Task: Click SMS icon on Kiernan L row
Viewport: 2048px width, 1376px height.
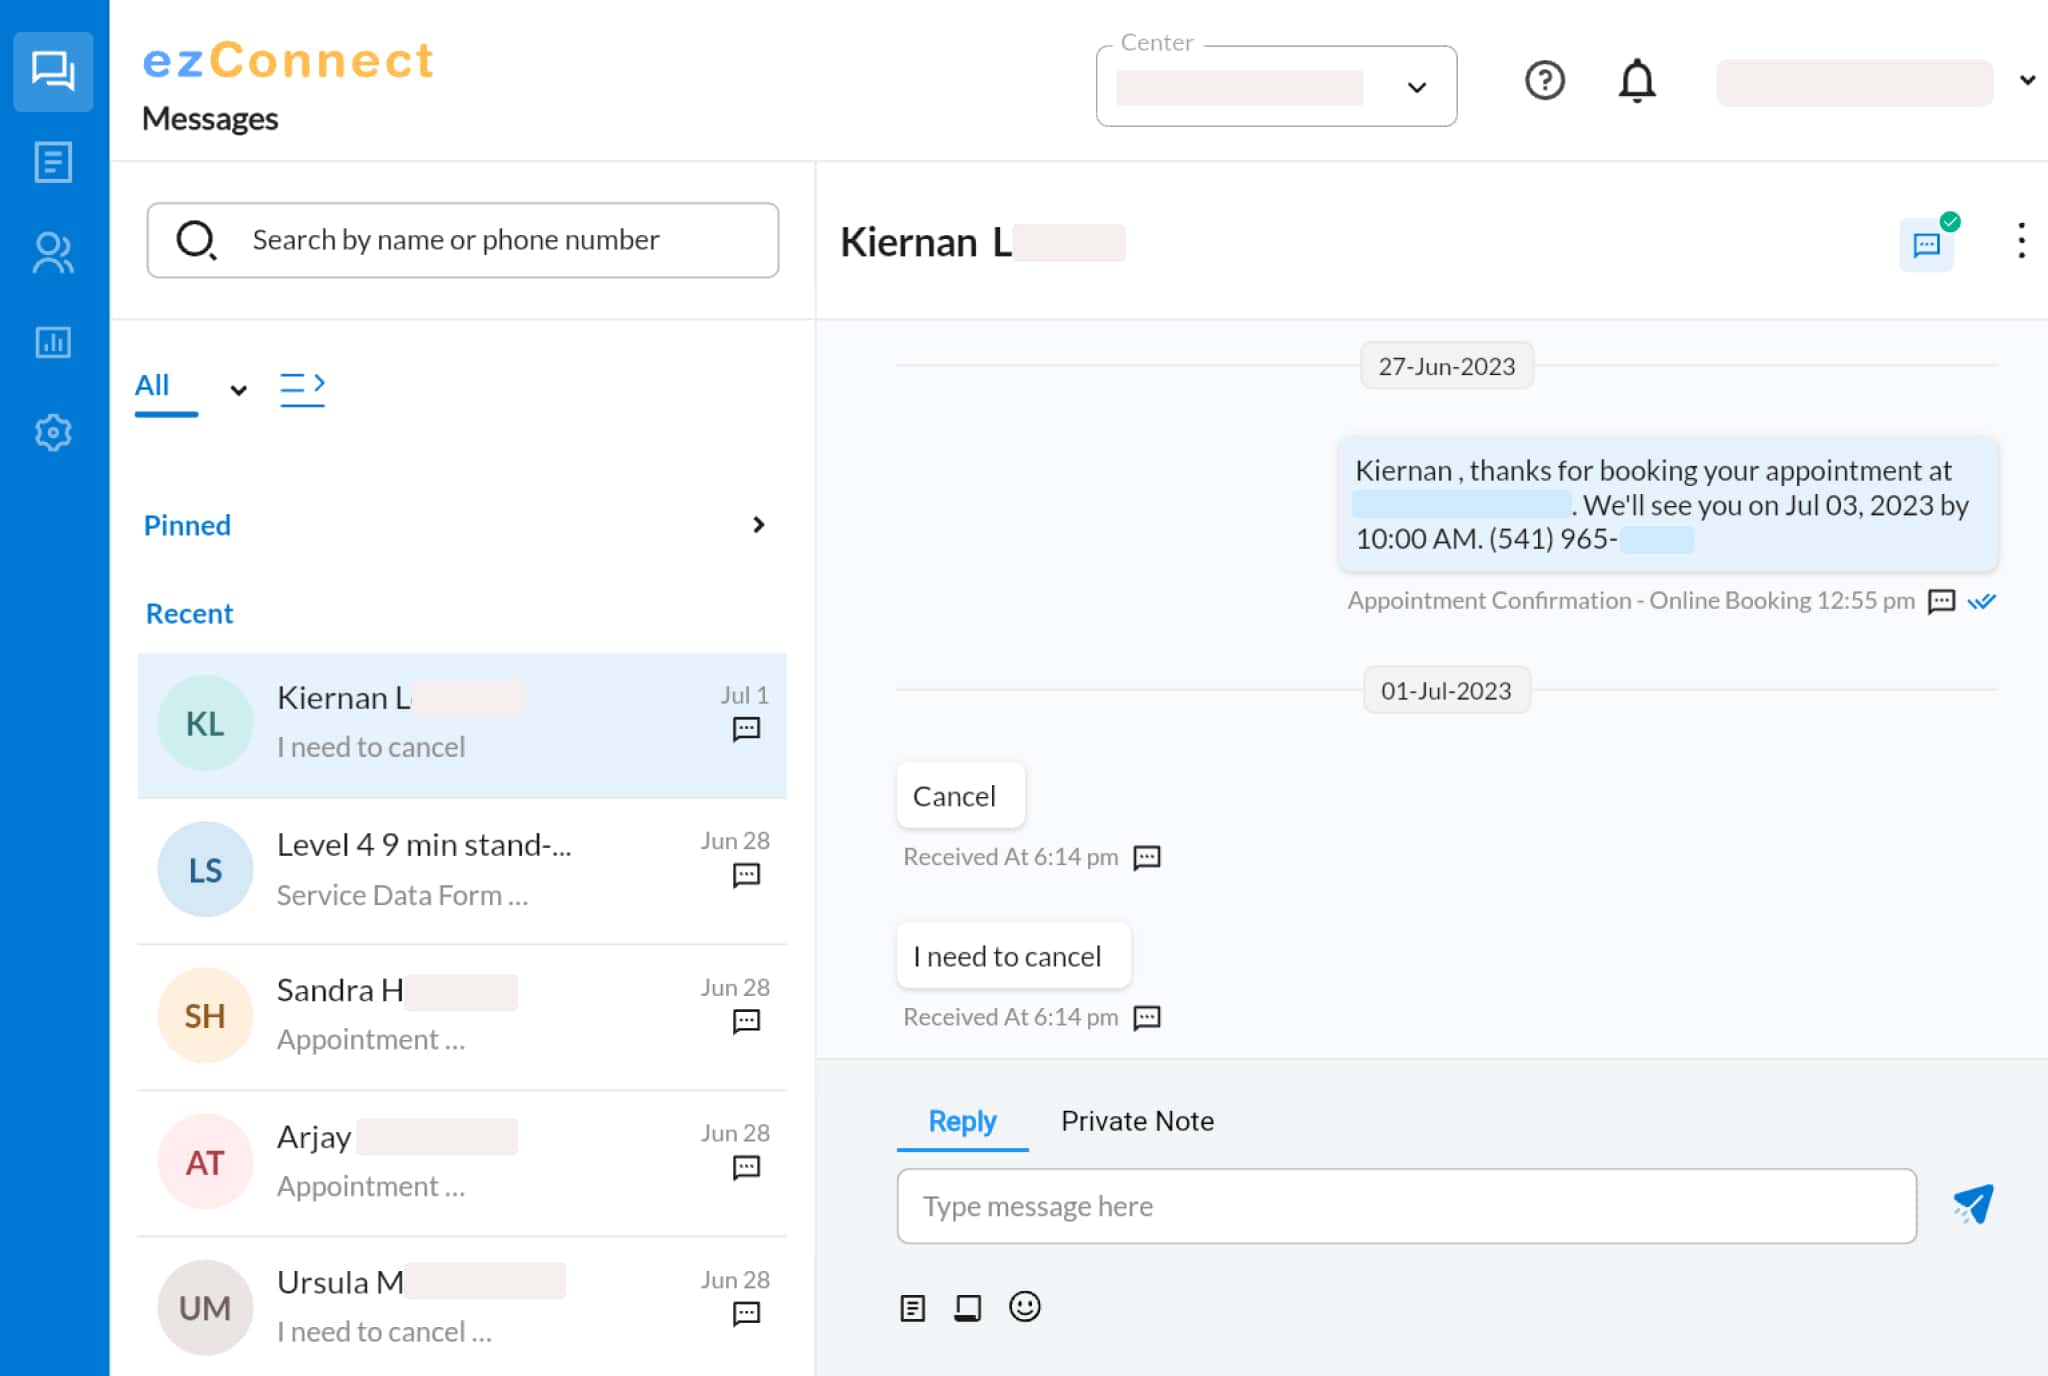Action: (x=746, y=729)
